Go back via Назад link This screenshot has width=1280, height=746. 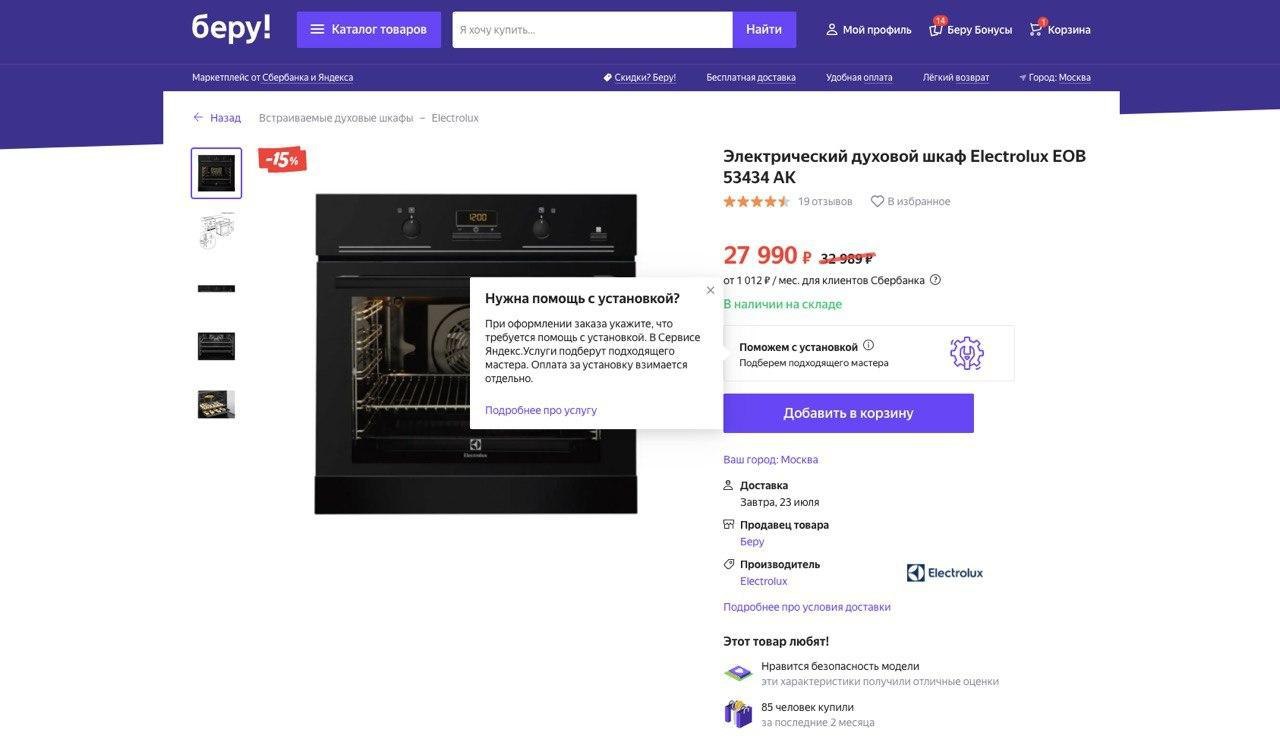click(x=217, y=118)
